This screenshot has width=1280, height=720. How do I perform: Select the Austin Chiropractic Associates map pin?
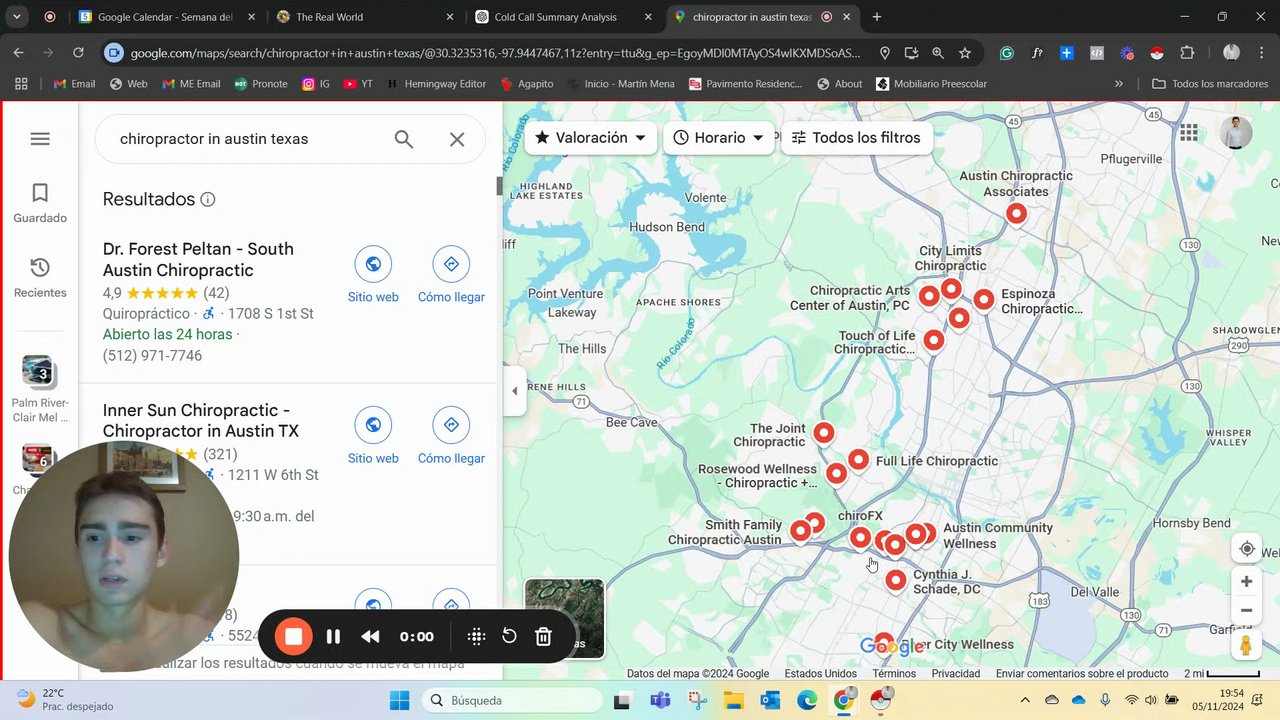[1016, 214]
